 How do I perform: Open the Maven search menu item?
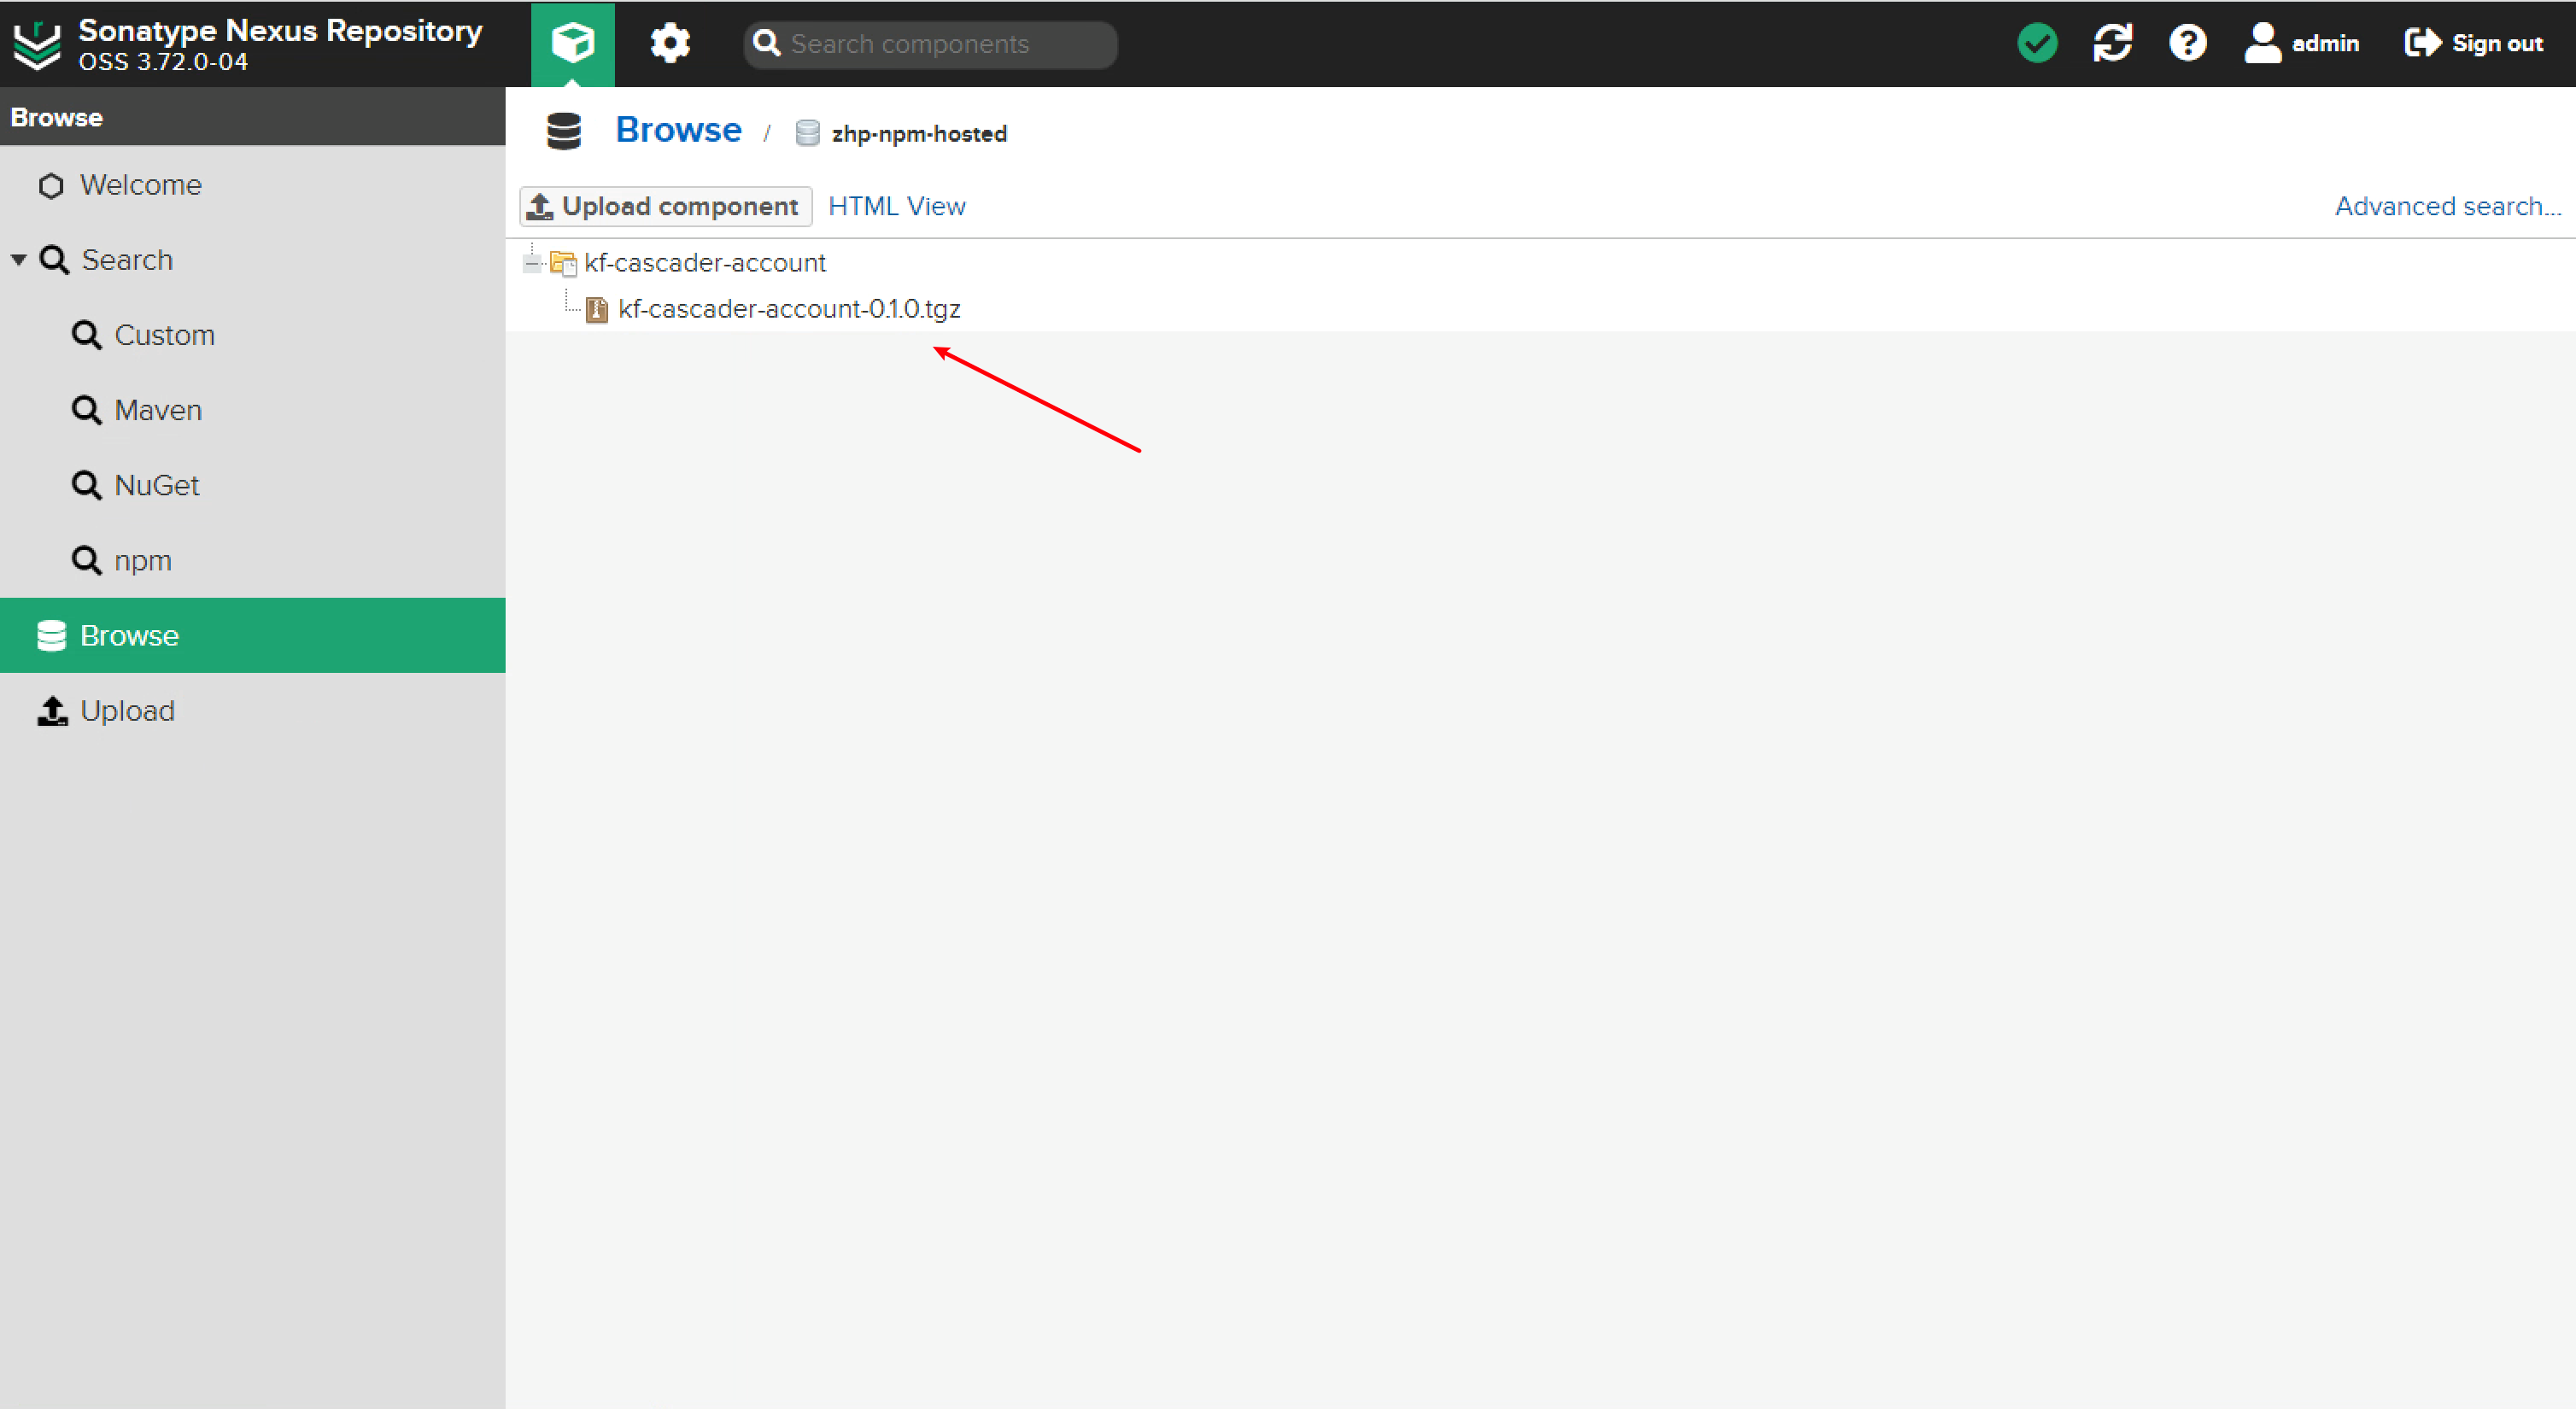pyautogui.click(x=157, y=410)
